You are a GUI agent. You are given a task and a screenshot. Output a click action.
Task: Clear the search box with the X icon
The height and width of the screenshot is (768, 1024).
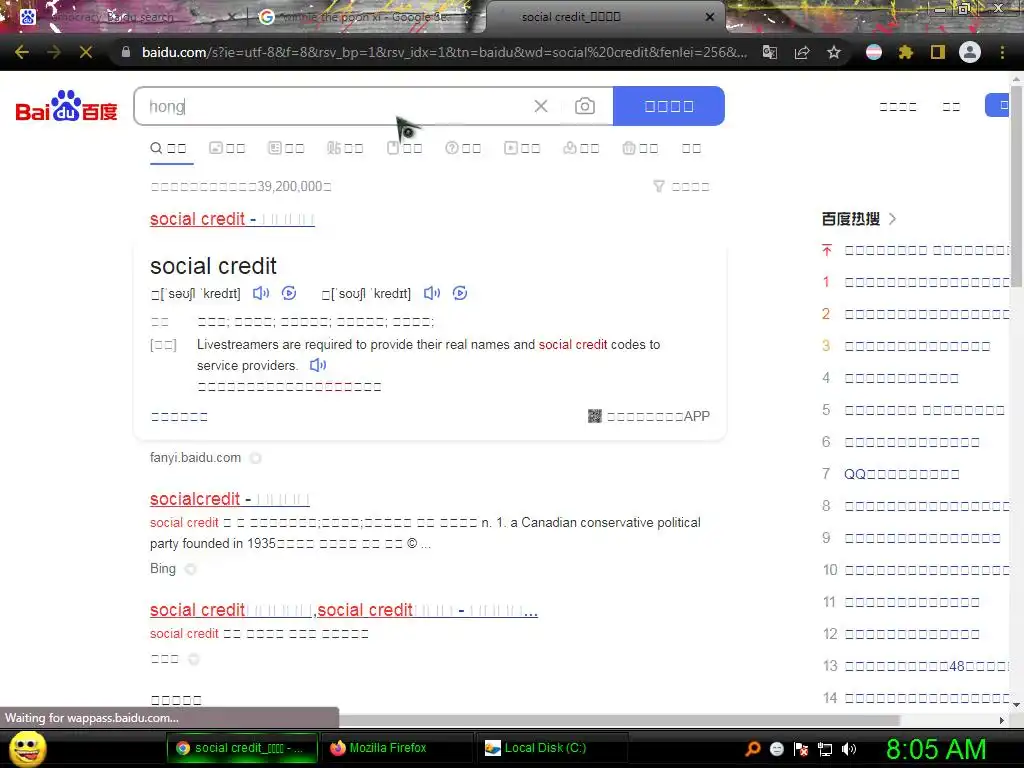pos(541,106)
